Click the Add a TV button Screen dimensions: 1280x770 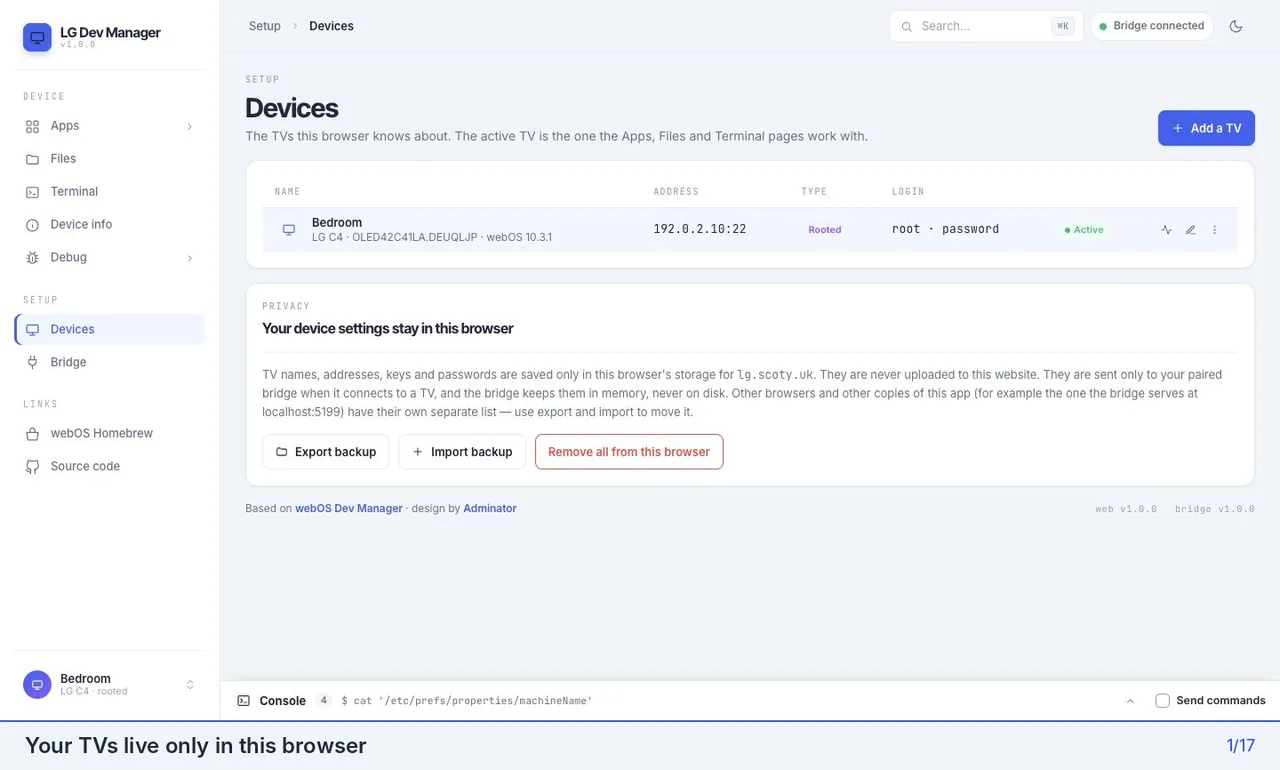[x=1206, y=128]
